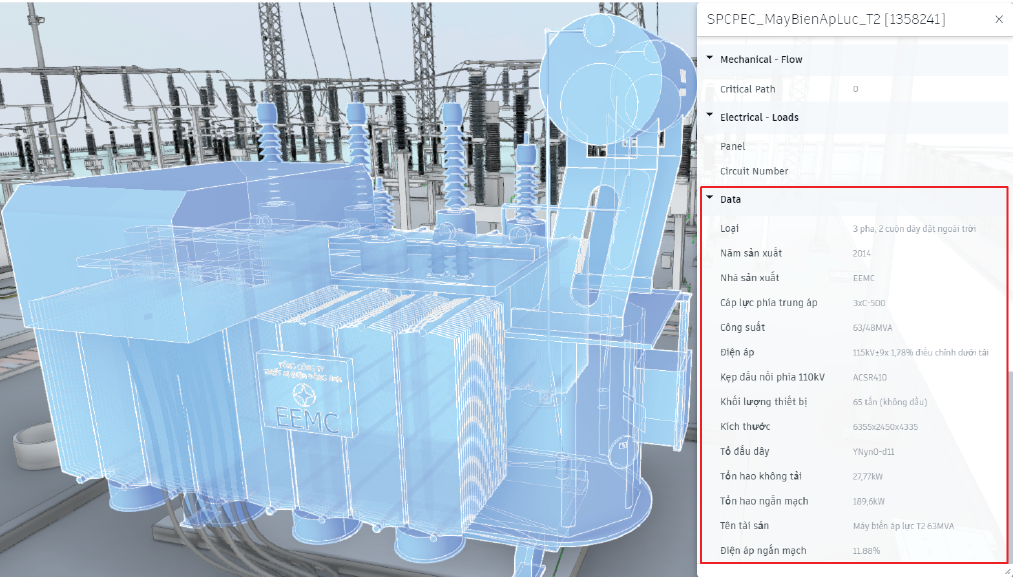Screen dimensions: 1013x577
Task: Click the Kích thước label
Action: point(745,426)
